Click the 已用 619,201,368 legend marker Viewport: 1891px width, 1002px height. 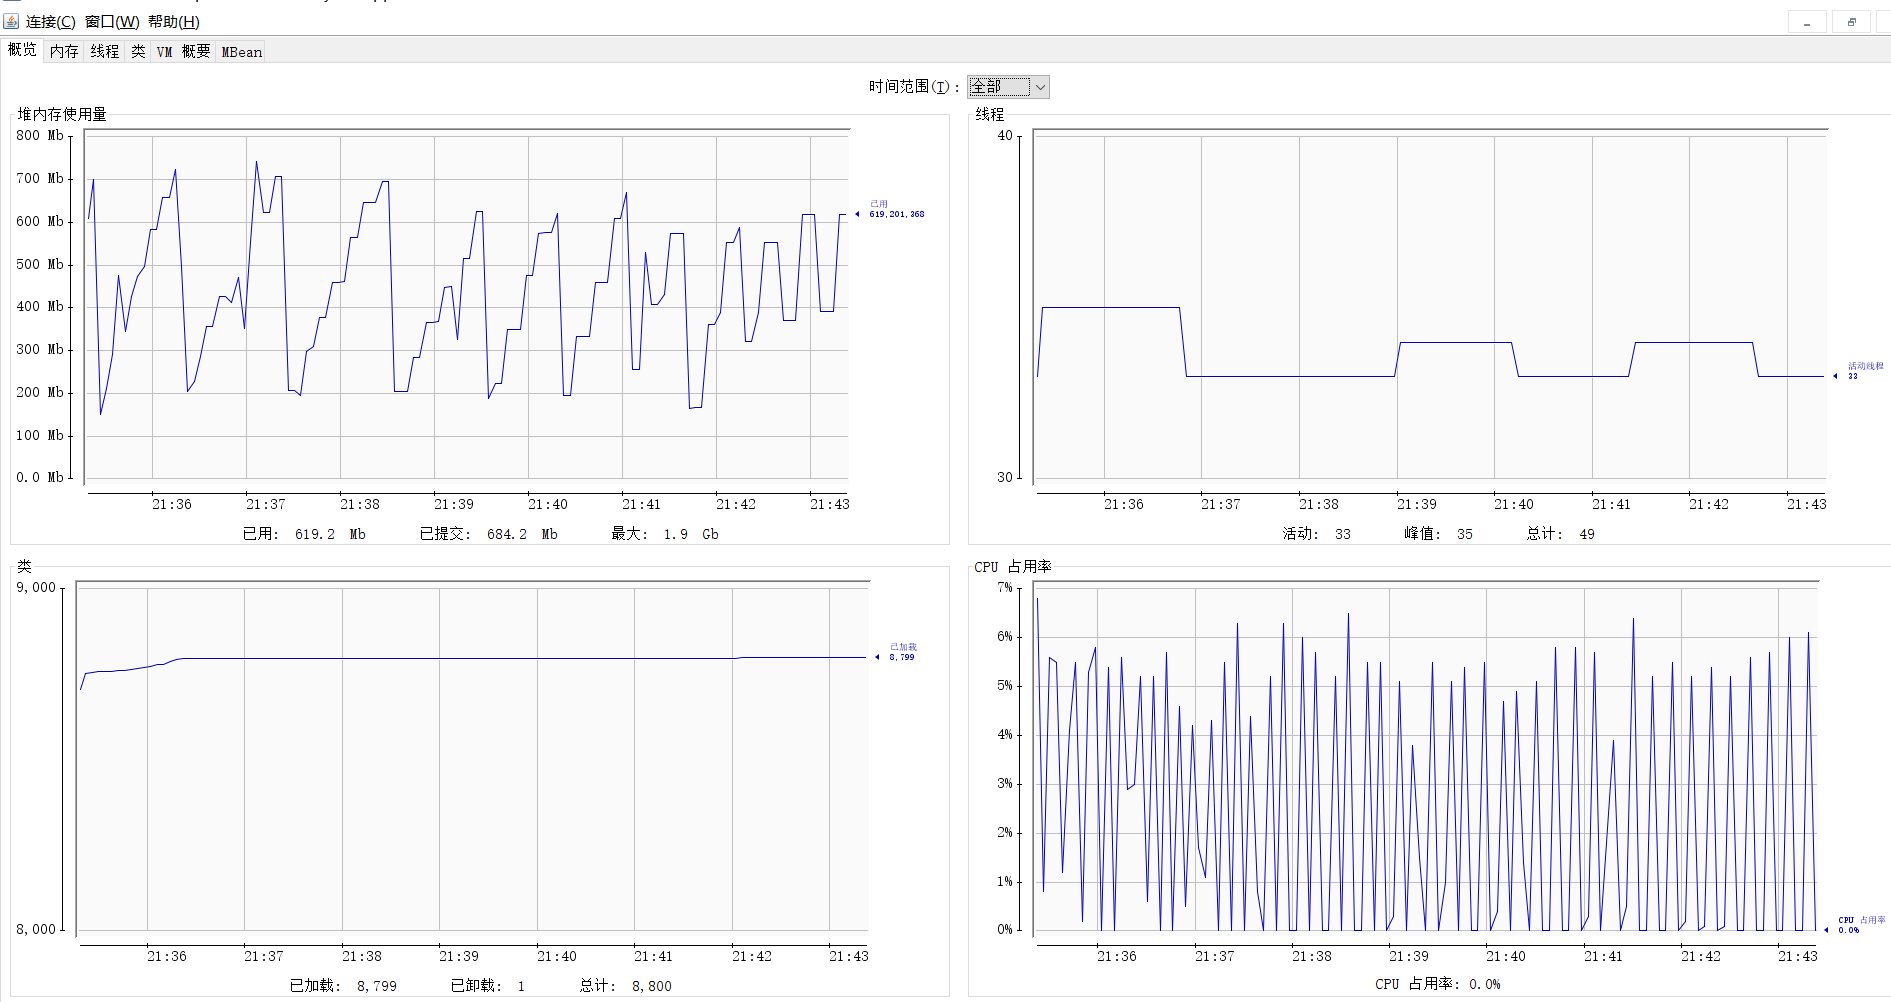(x=890, y=209)
